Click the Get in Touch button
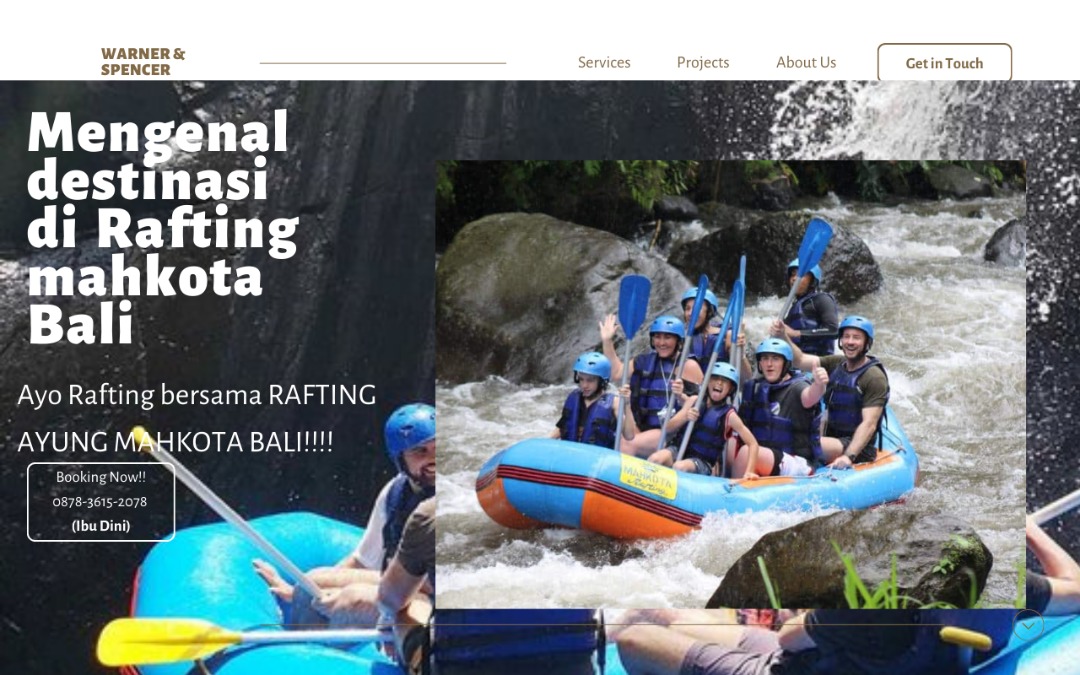The width and height of the screenshot is (1080, 675). pos(944,63)
